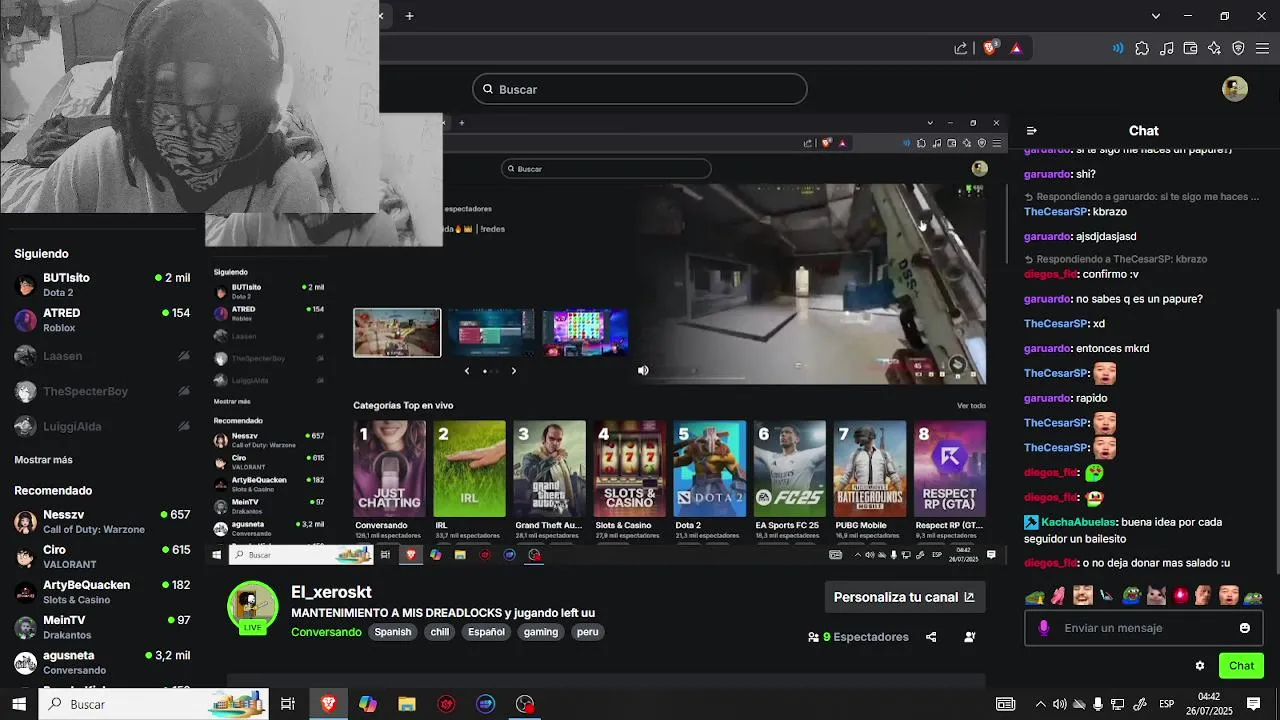Select TheSpecterBoy in the following list
Viewport: 1280px width, 720px height.
click(102, 391)
